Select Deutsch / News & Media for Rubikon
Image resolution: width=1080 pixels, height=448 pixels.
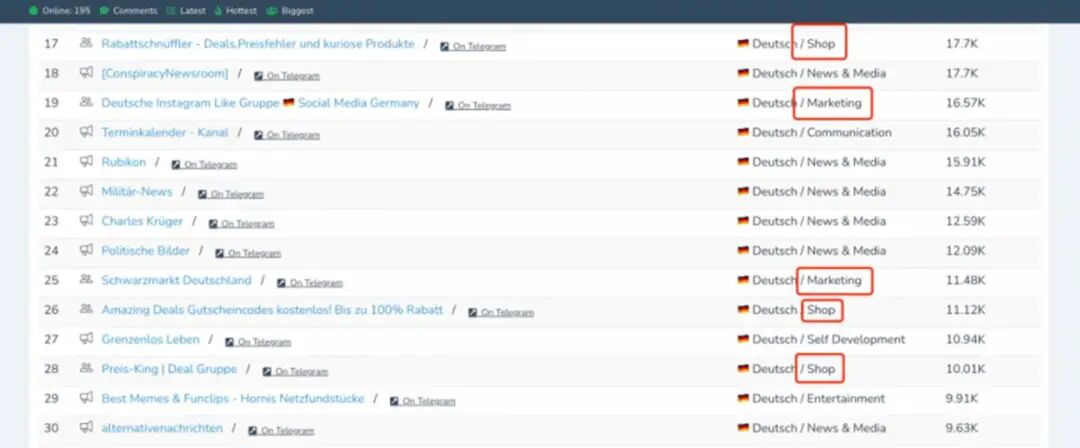[x=811, y=162]
